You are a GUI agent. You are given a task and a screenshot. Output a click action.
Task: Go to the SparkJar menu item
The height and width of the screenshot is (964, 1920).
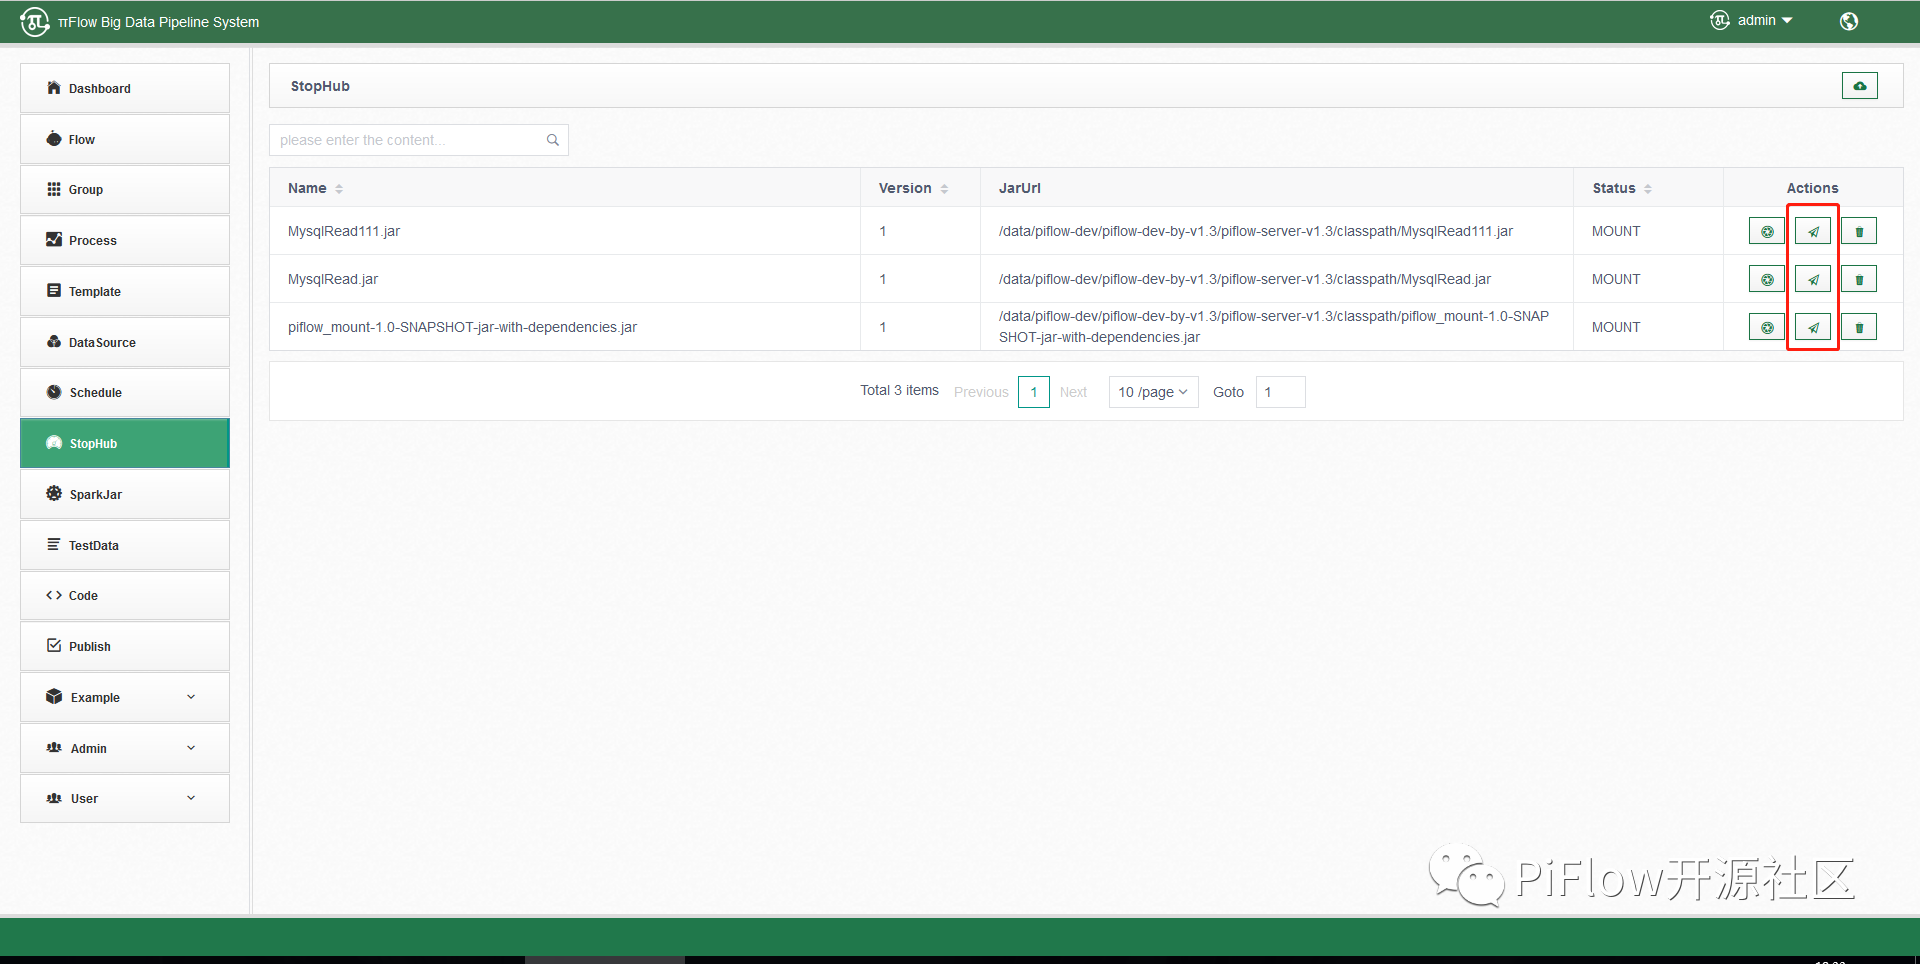point(124,495)
